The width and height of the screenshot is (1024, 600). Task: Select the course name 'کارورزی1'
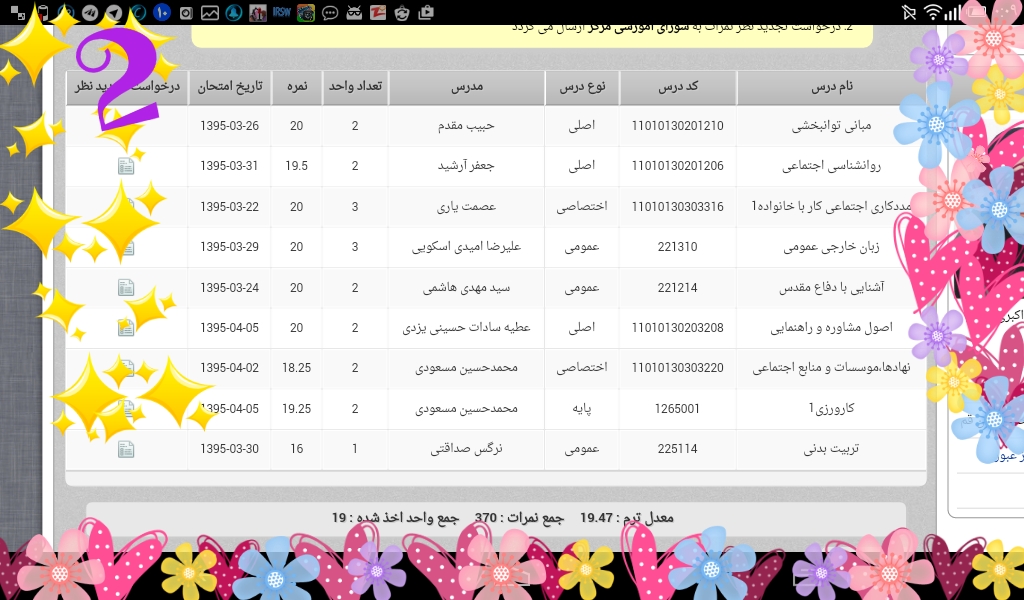[x=831, y=409]
